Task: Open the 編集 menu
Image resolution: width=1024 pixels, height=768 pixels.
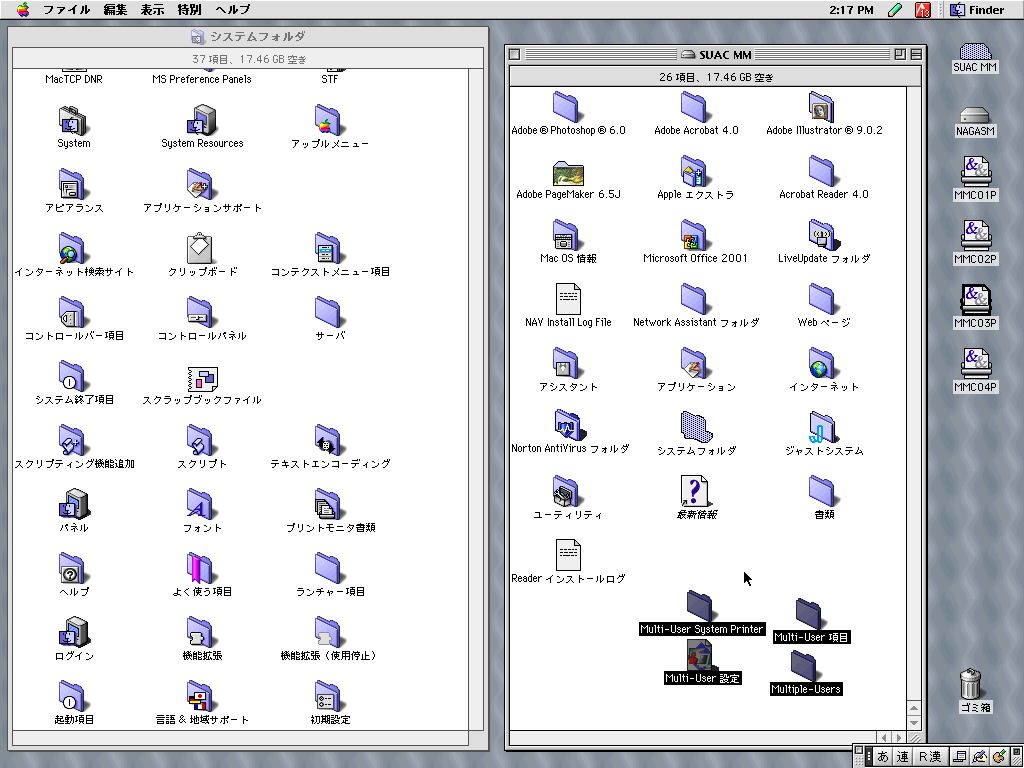Action: 115,9
